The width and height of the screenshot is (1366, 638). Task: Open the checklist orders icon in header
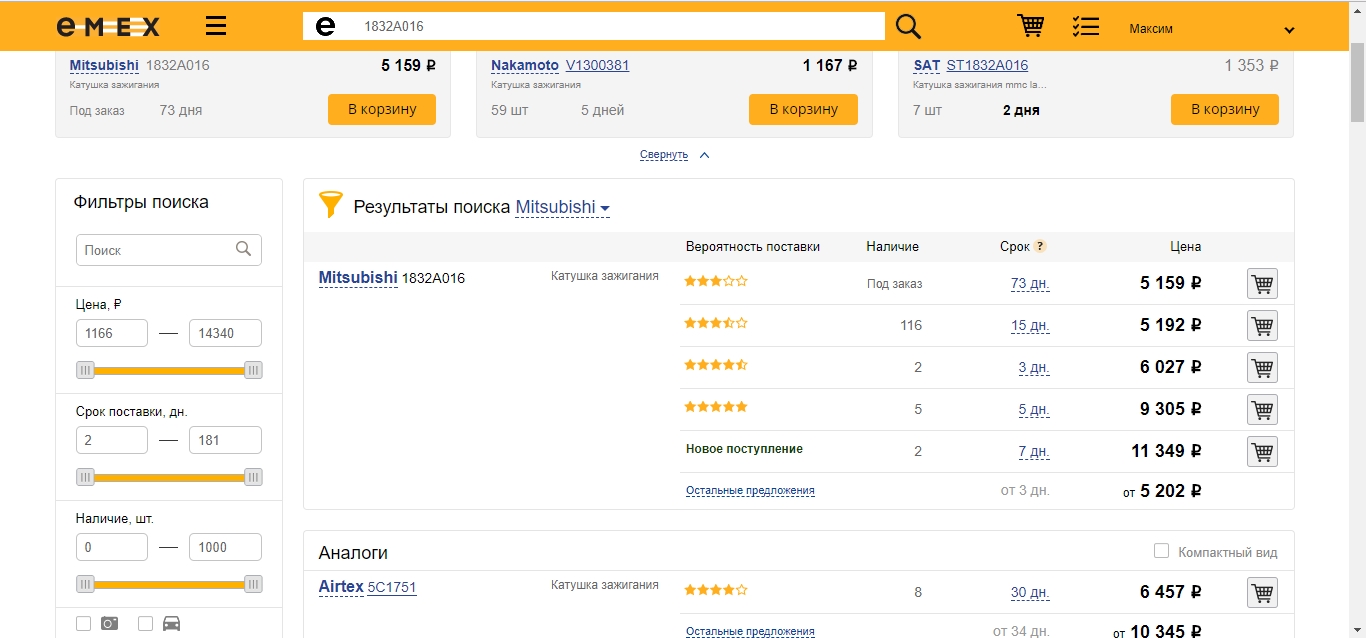(x=1085, y=26)
